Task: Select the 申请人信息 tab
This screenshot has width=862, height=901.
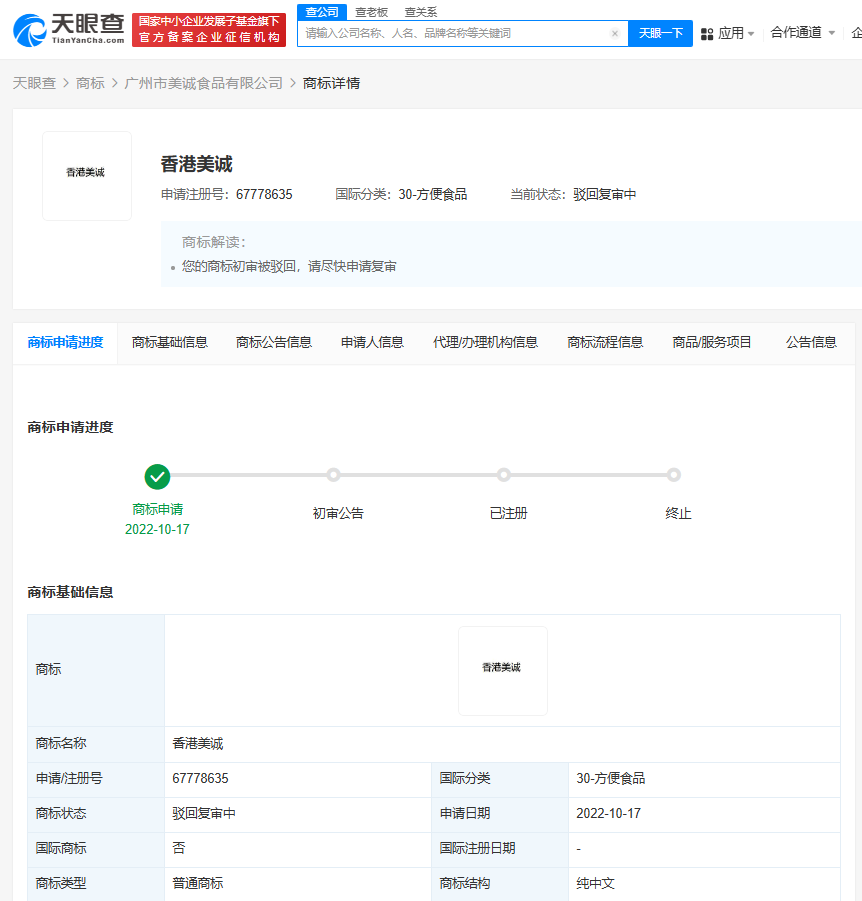Action: tap(372, 342)
